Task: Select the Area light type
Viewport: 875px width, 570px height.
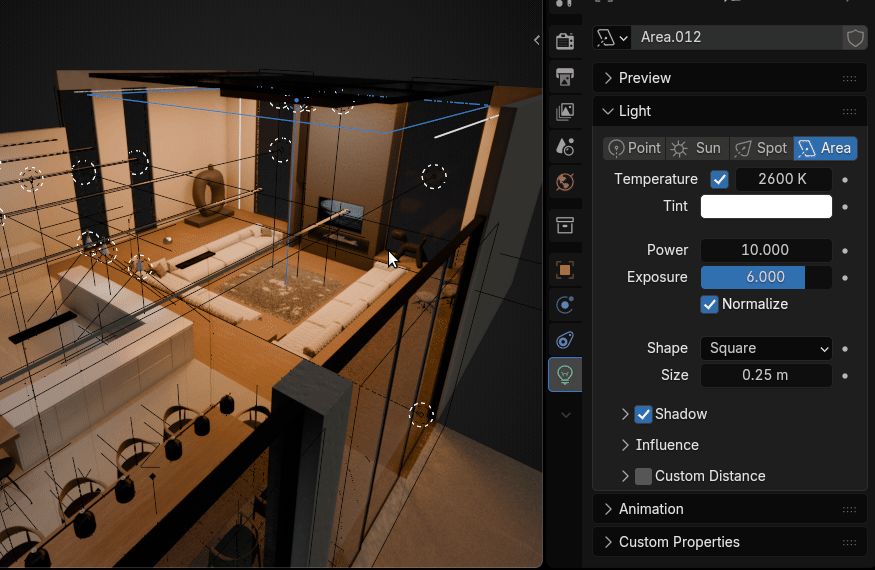Action: (825, 149)
